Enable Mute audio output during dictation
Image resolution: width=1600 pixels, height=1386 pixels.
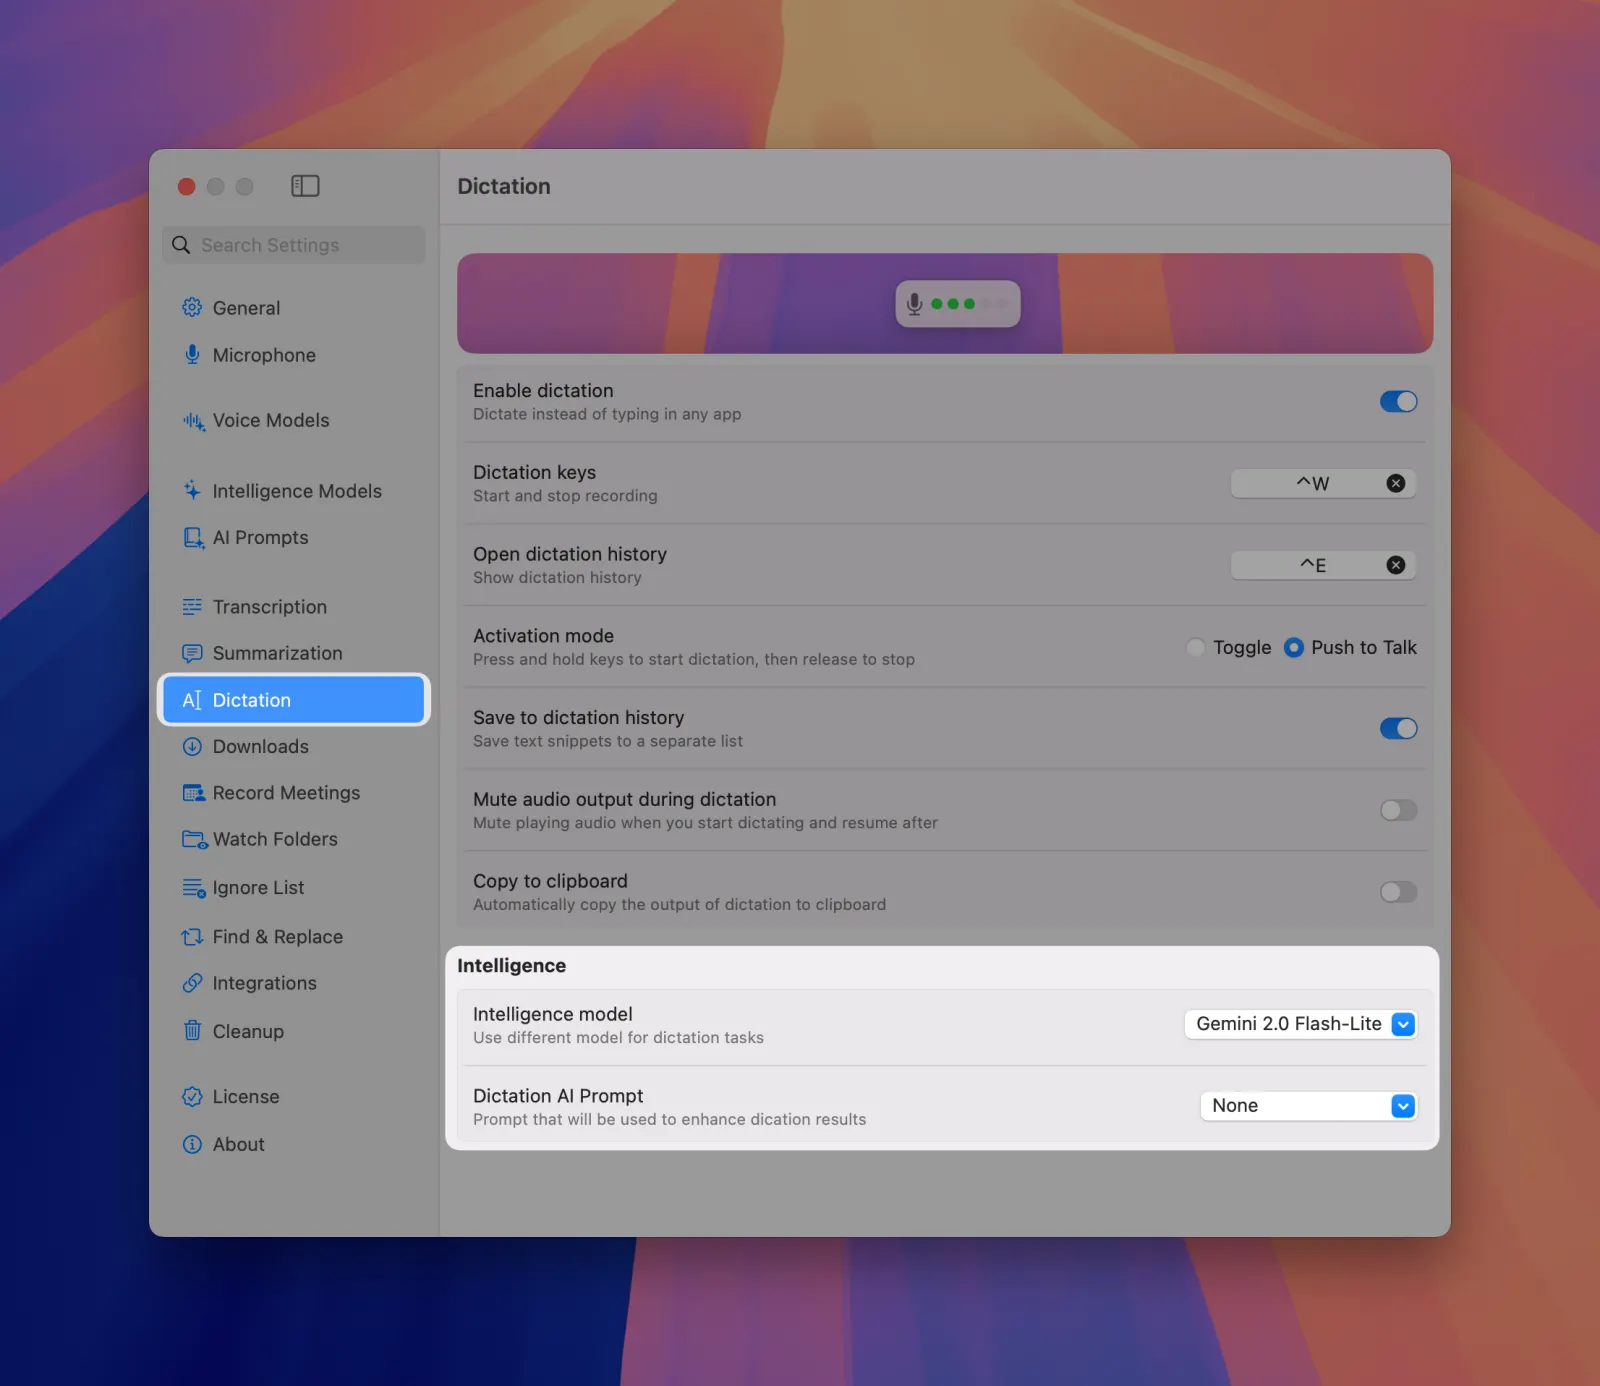(x=1398, y=810)
